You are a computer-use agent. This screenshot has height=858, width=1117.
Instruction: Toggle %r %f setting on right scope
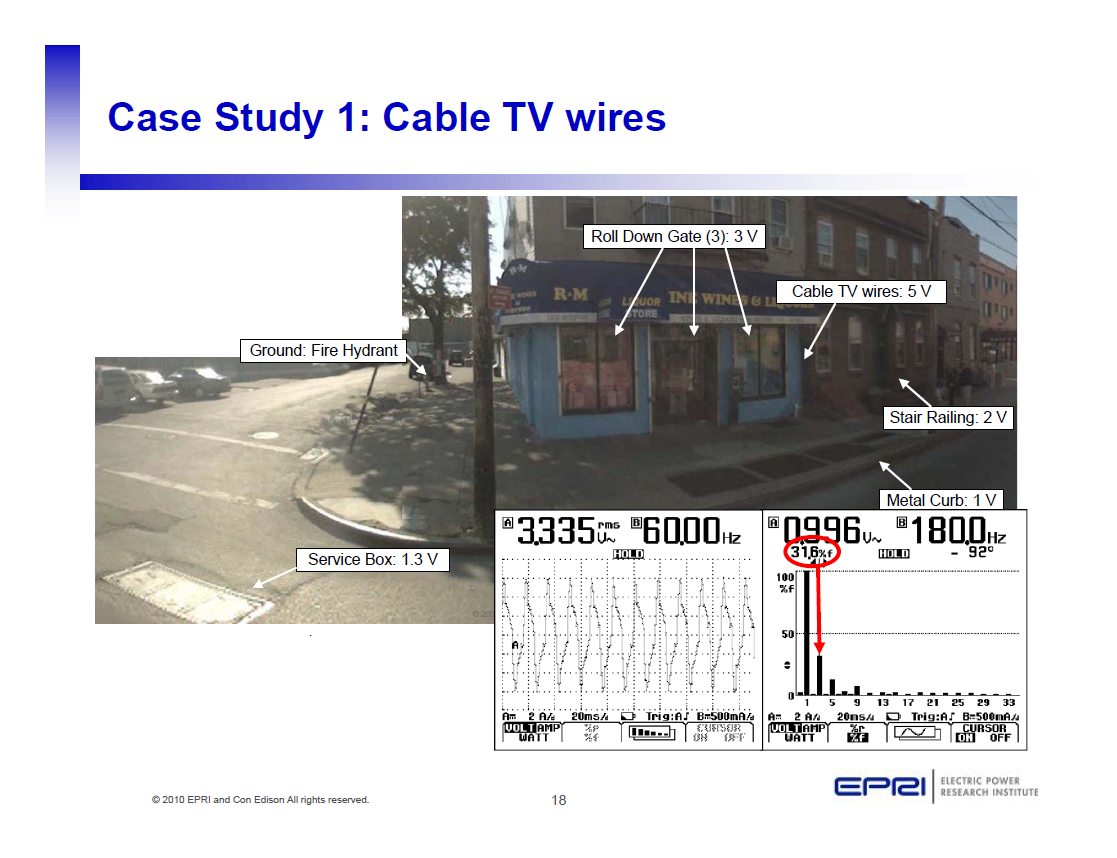[x=857, y=733]
